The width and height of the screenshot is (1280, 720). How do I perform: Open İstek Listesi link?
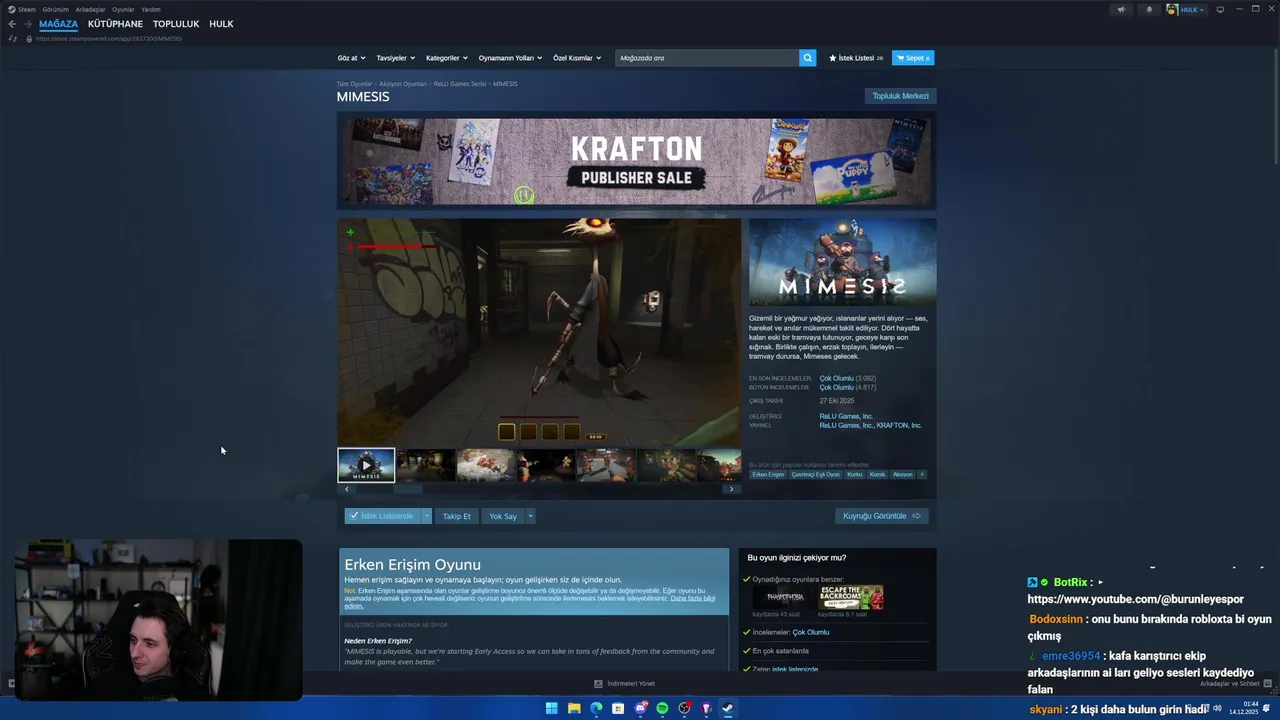(x=856, y=58)
